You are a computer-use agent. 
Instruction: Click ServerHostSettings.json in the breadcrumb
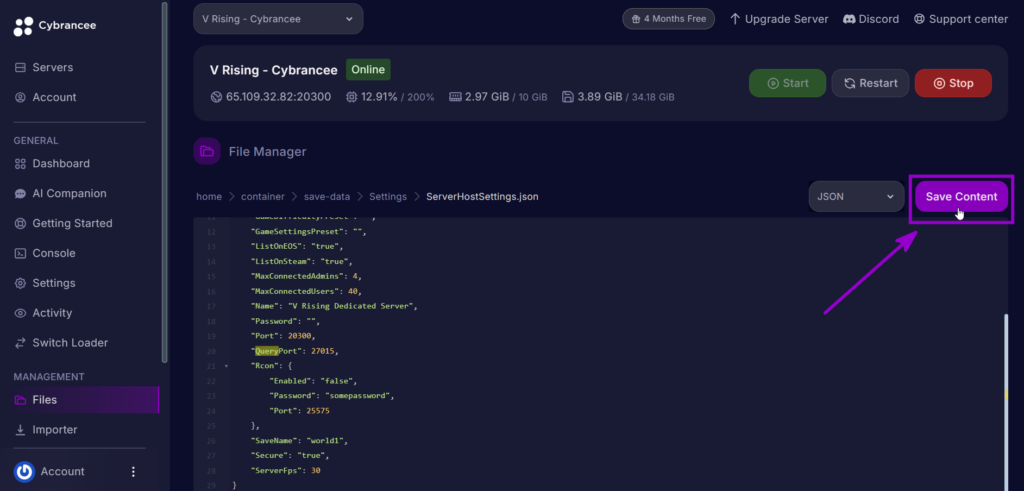point(482,197)
